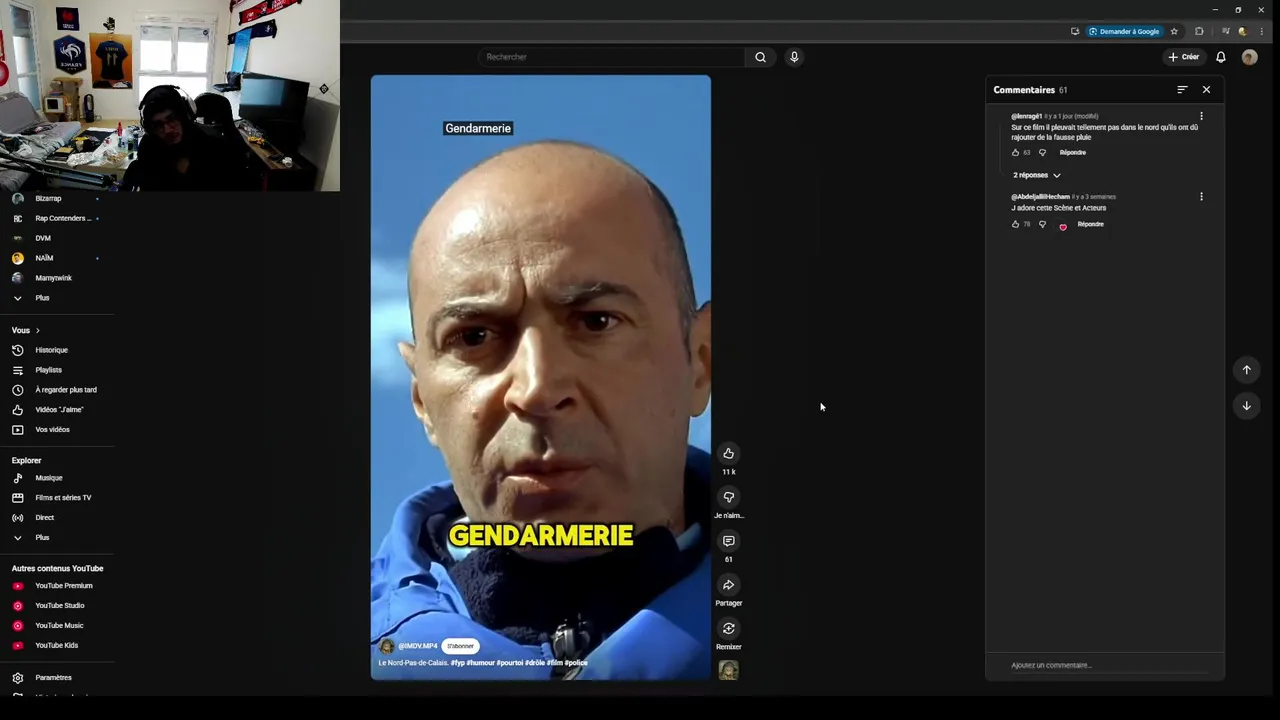Dislike the comment about fausse pluie
This screenshot has width=1280, height=720.
(1042, 153)
